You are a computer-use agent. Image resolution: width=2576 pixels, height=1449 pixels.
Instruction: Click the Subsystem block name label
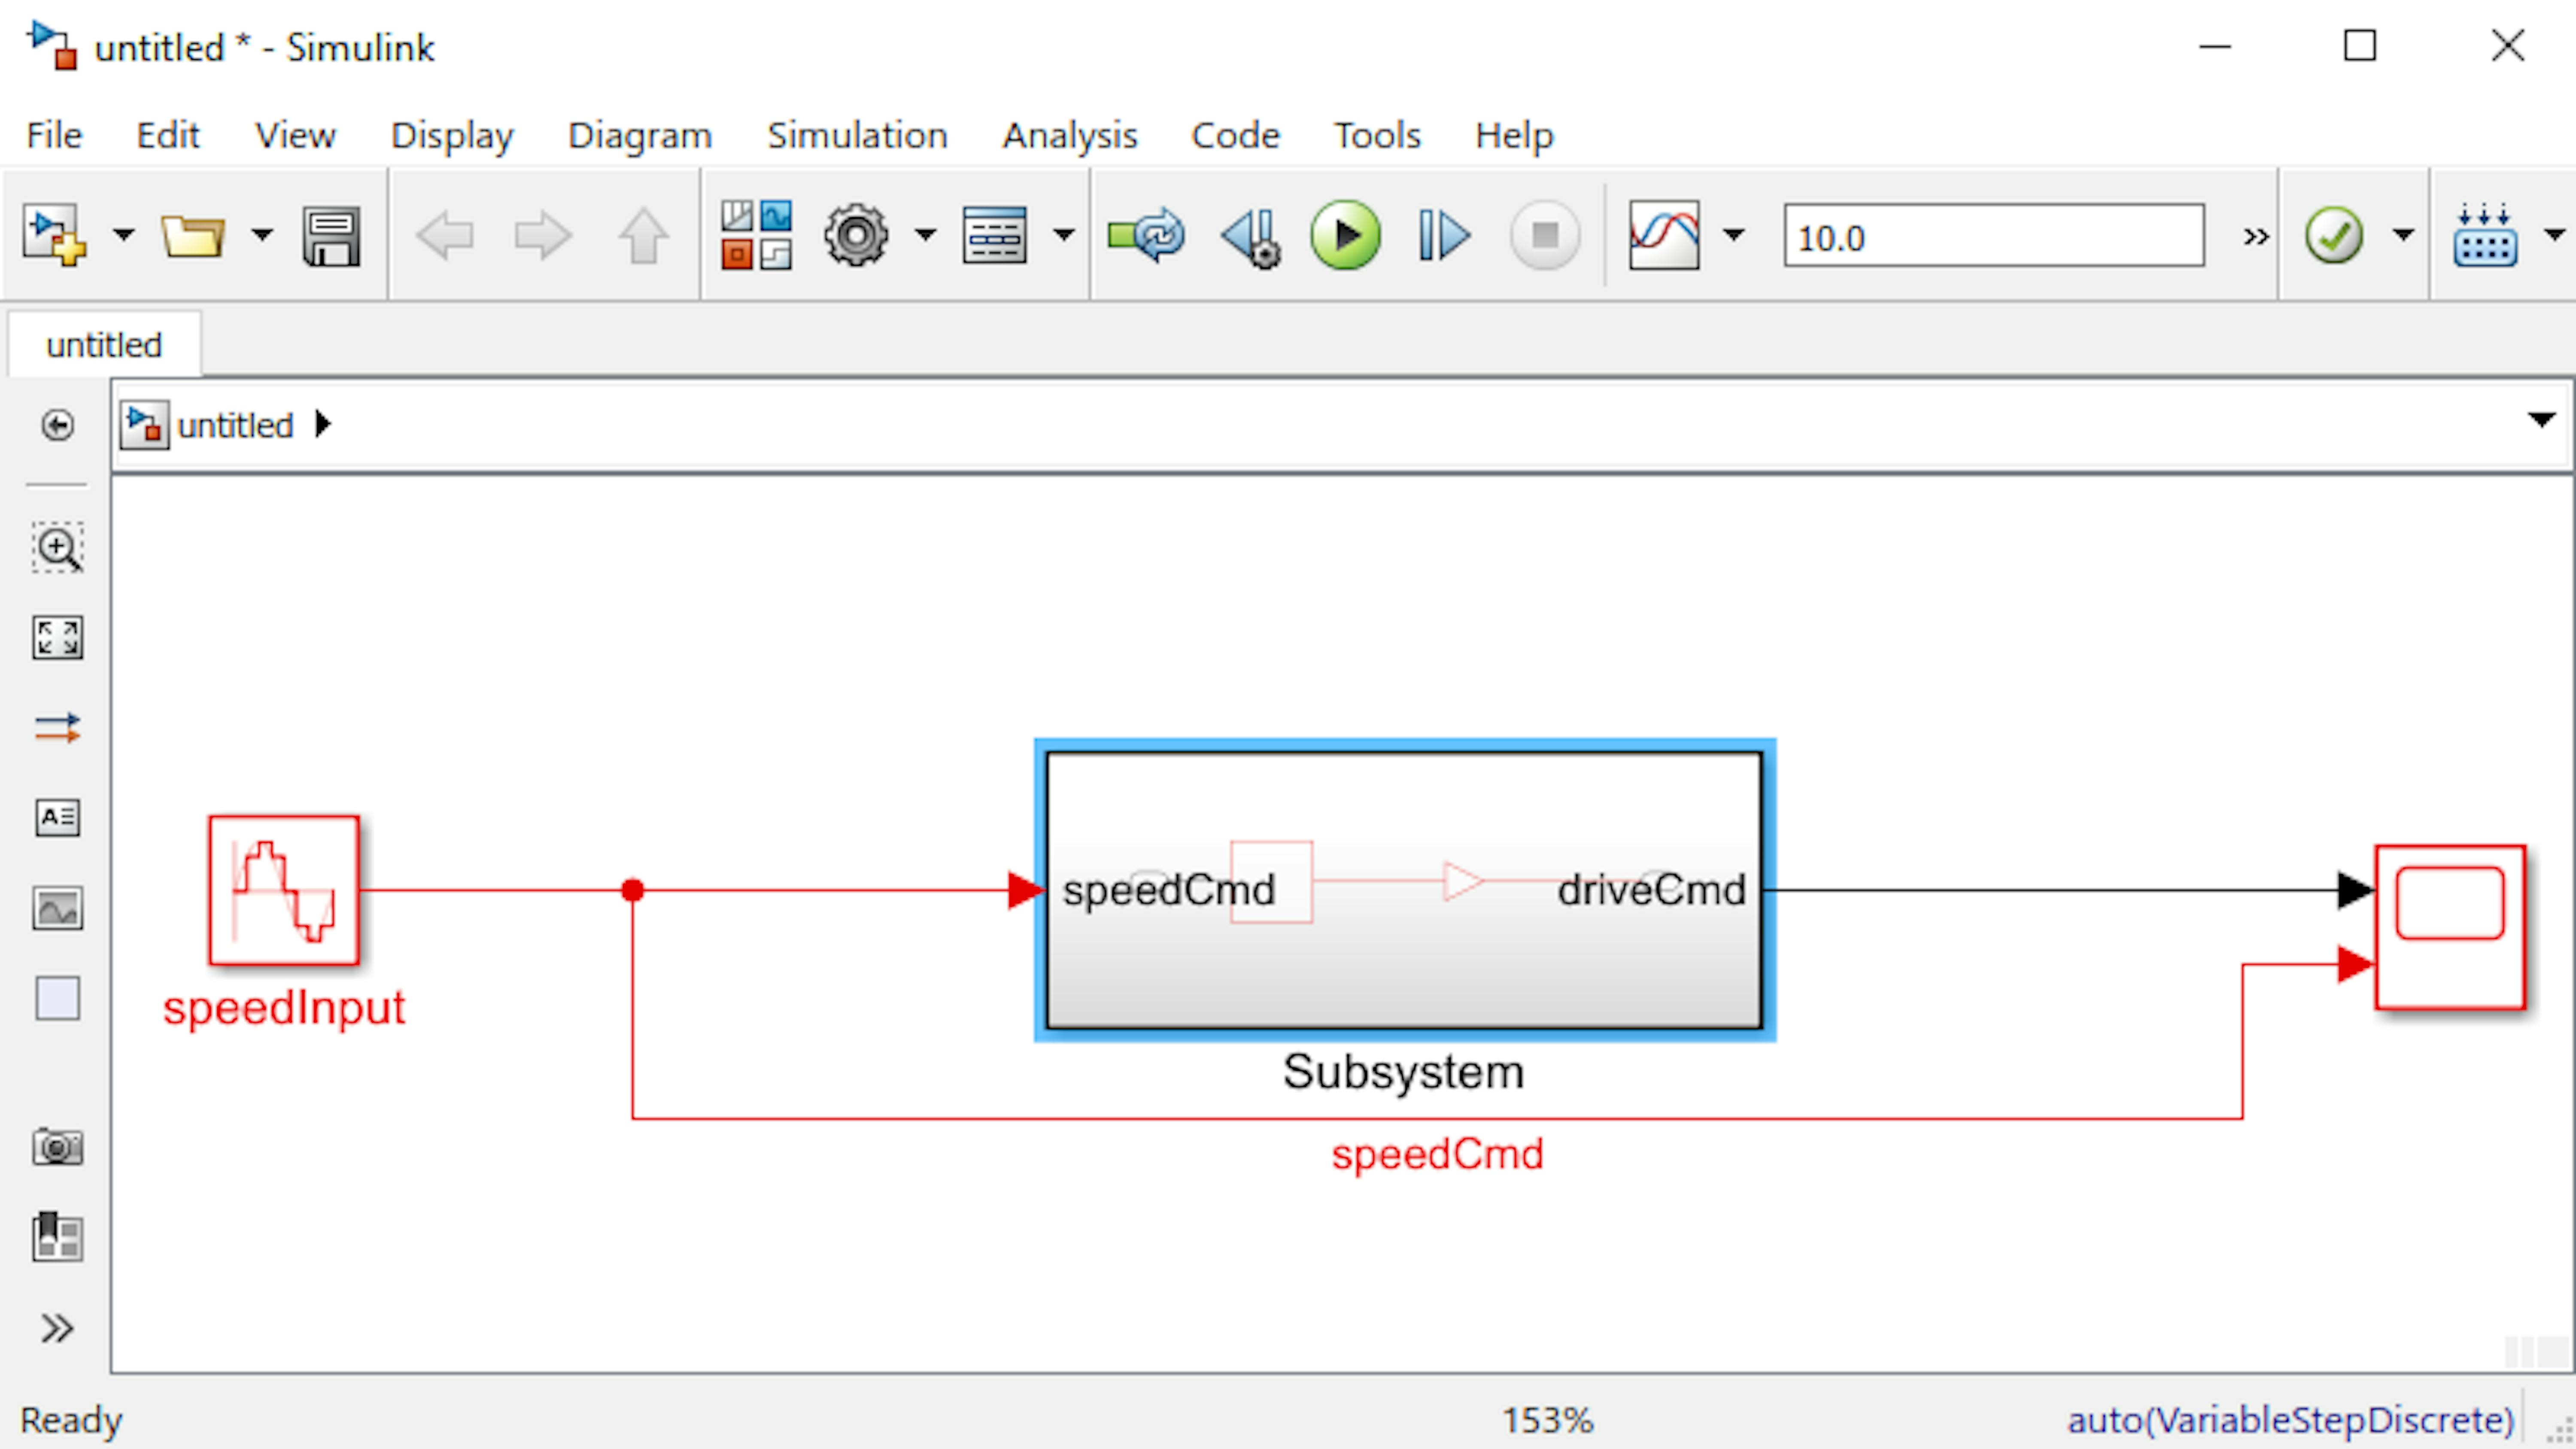pos(1403,1072)
